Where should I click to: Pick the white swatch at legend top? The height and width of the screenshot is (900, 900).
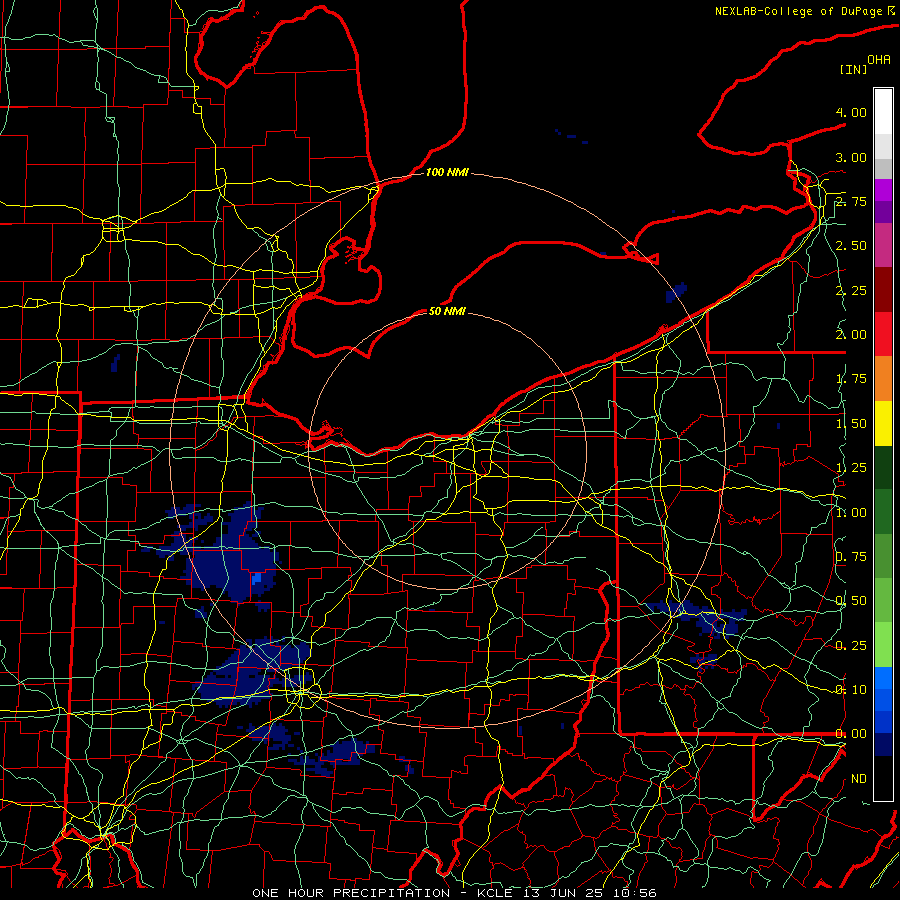click(883, 112)
